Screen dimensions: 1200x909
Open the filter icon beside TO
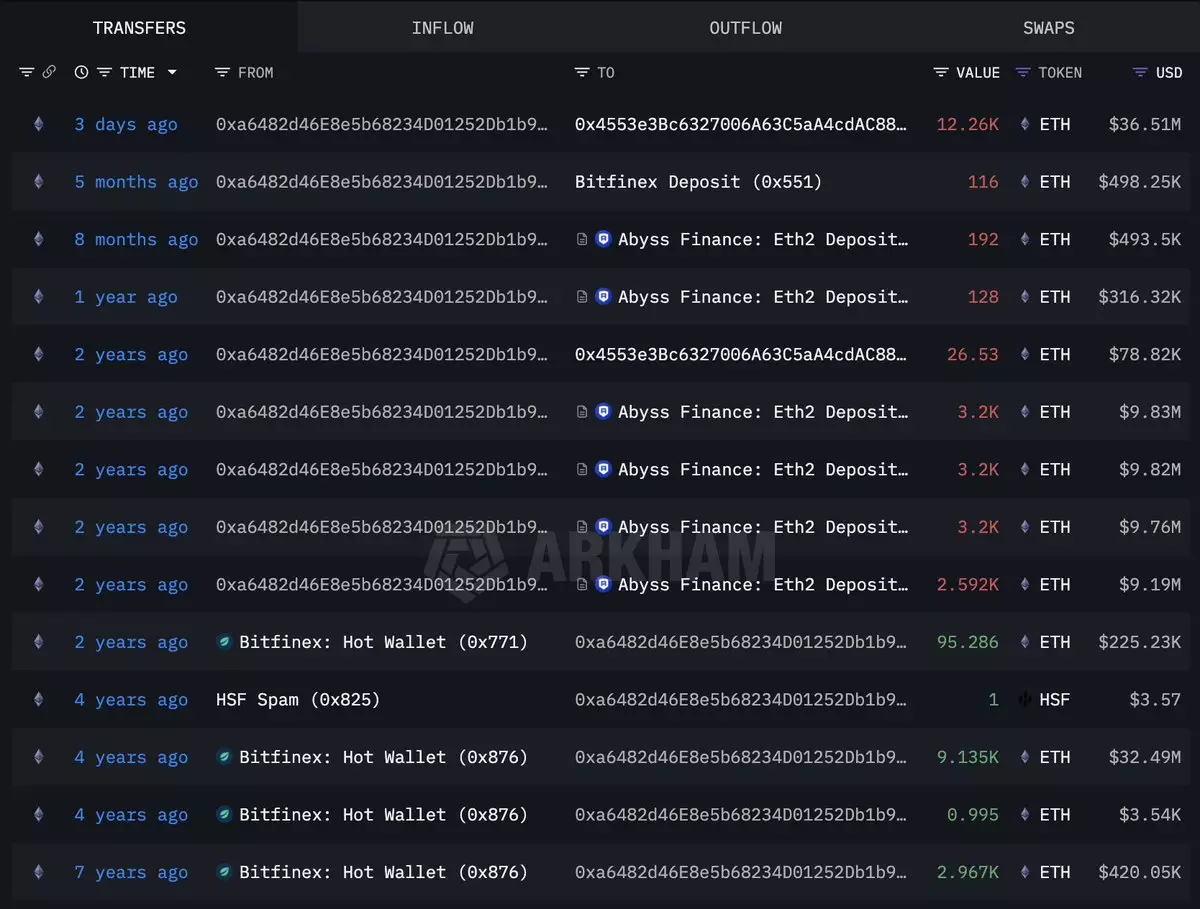(582, 73)
